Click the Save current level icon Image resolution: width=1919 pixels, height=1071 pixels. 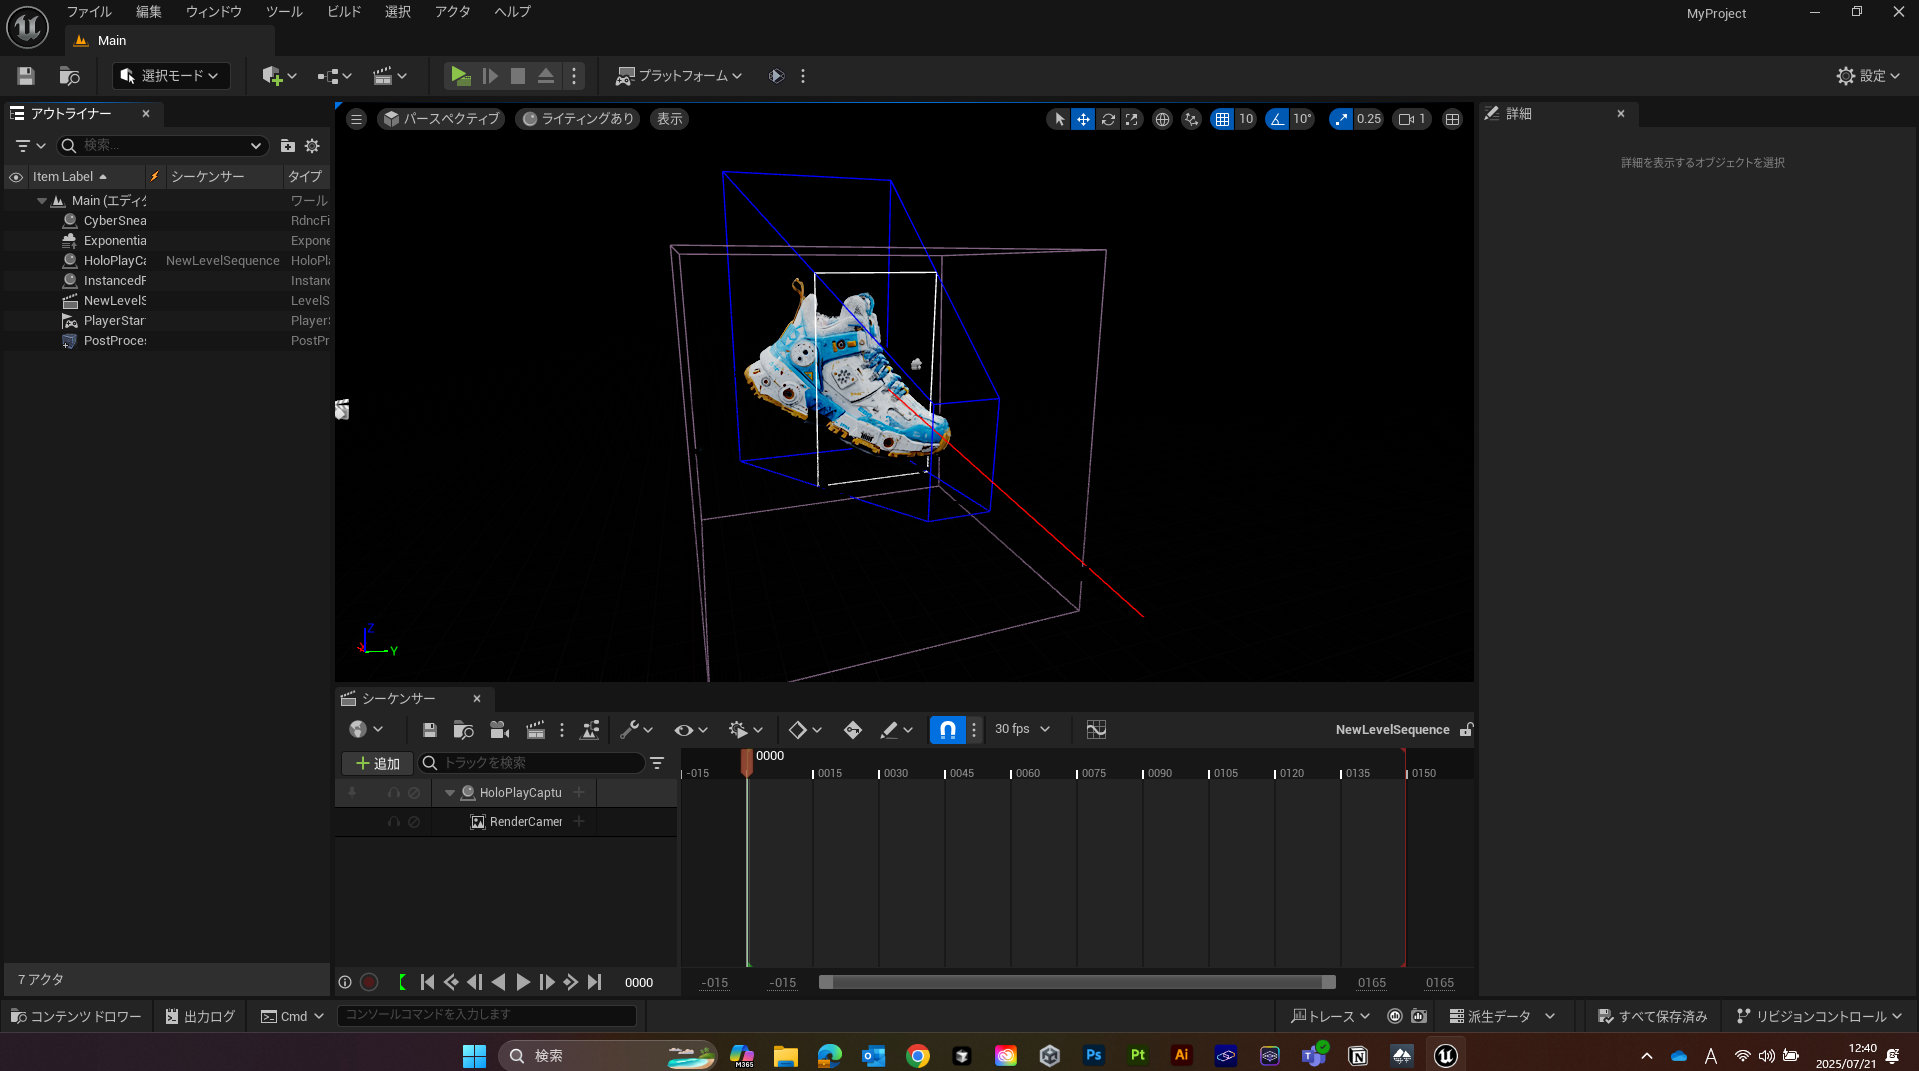(26, 76)
